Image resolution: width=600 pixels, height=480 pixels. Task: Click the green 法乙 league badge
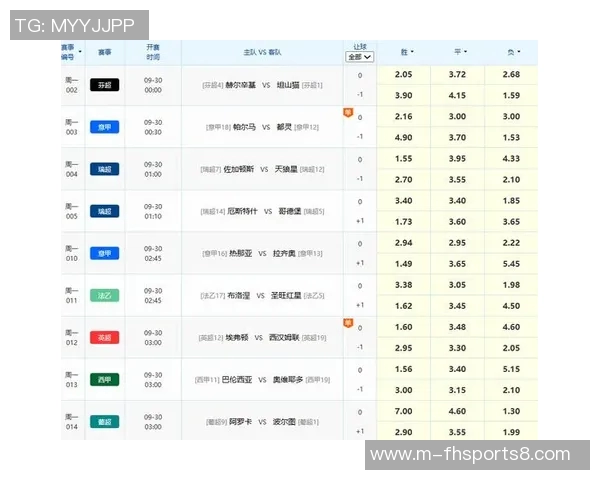click(104, 296)
